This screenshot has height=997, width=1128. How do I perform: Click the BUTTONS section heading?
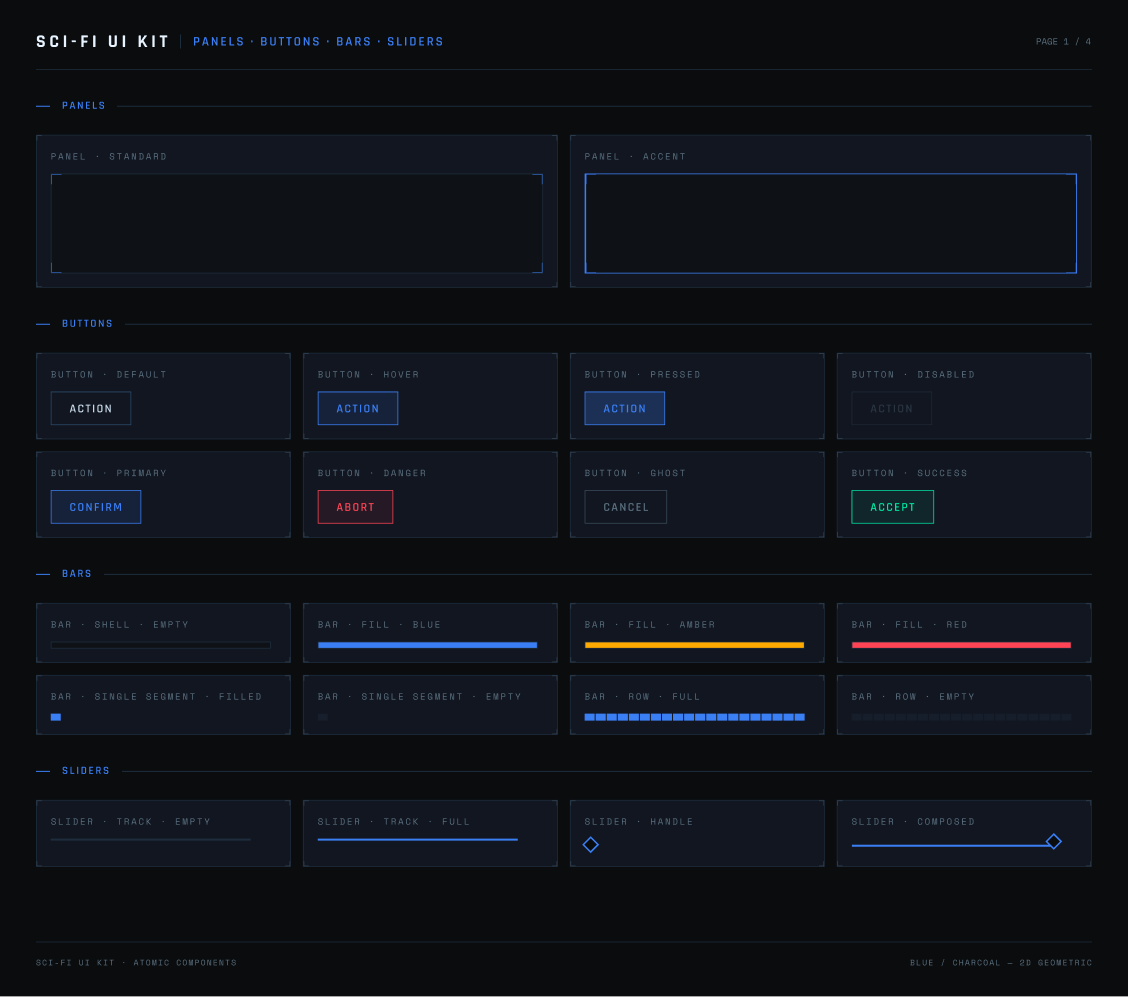(x=87, y=323)
